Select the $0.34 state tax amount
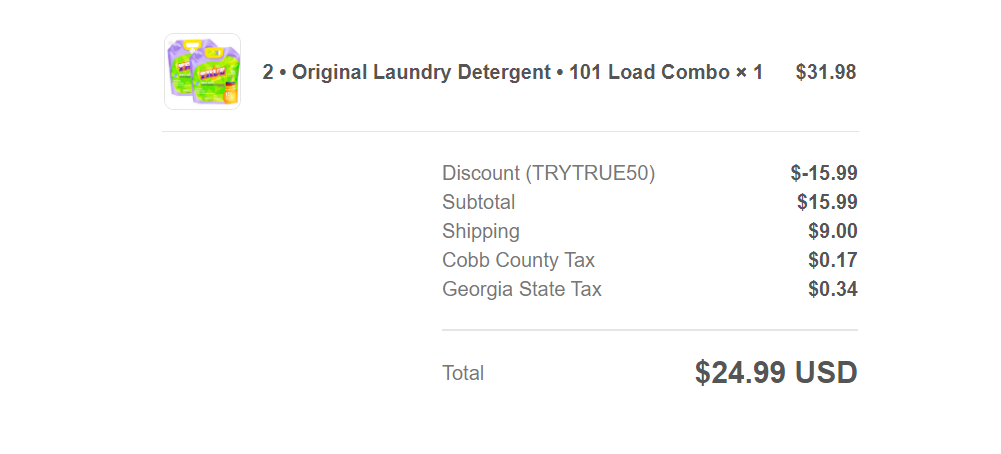Screen dimensions: 1001x454 pos(832,289)
